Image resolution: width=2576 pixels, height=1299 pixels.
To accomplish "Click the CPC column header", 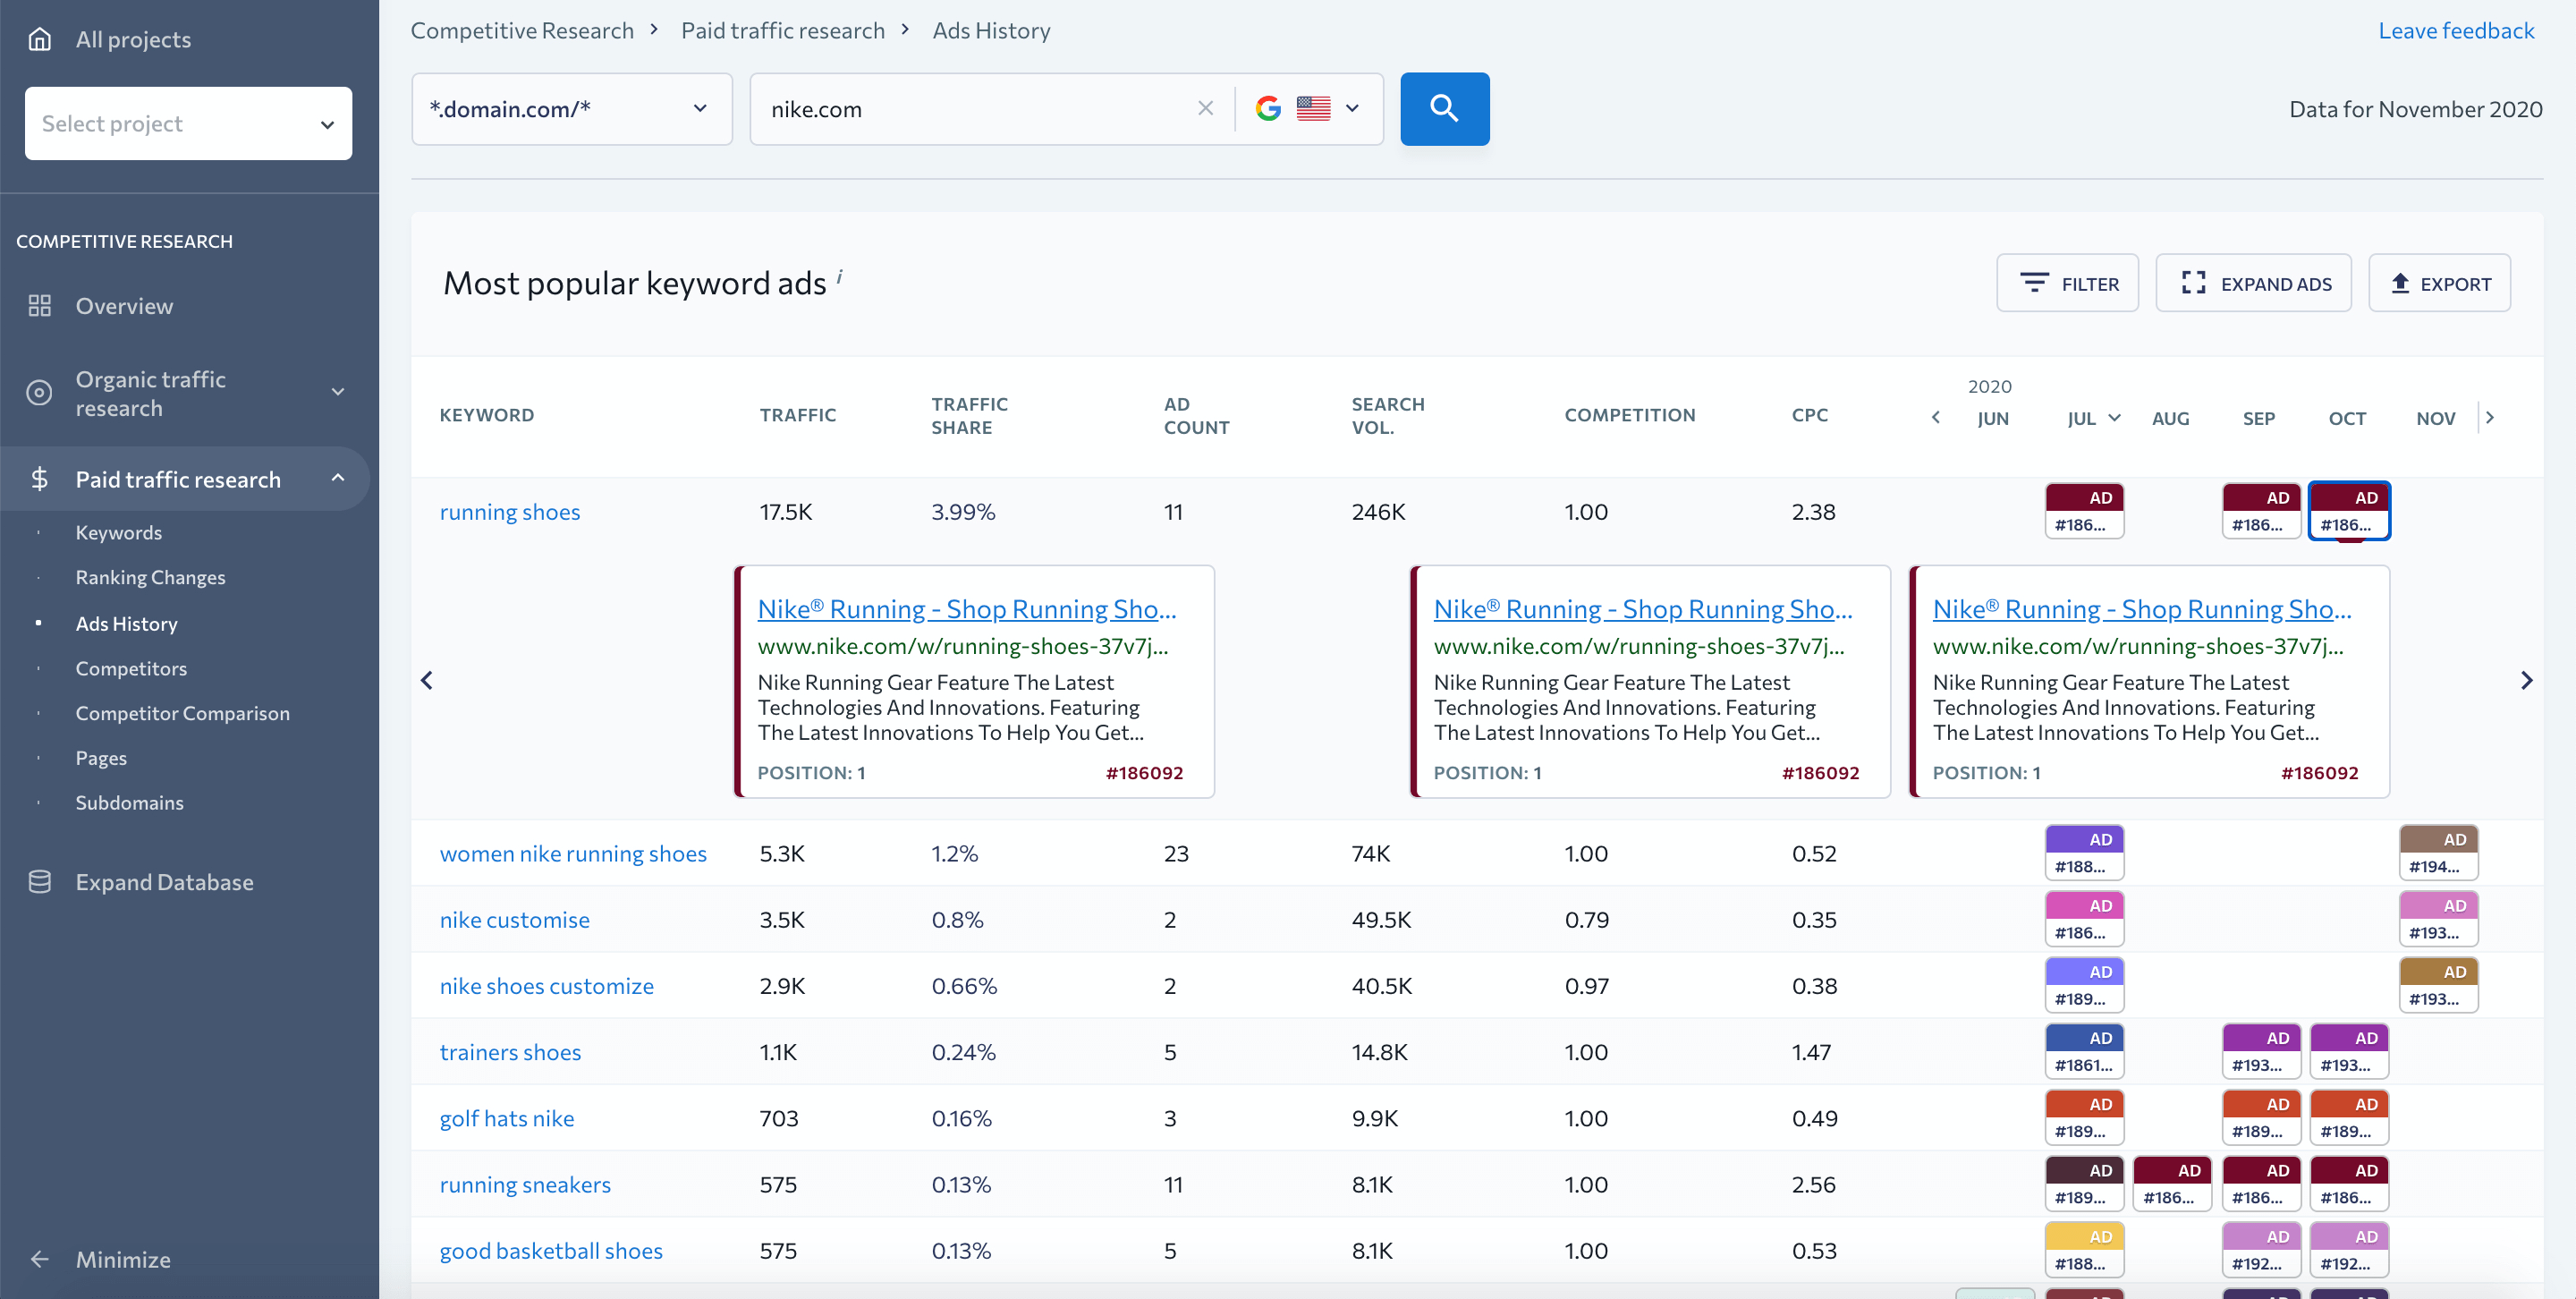I will 1809,415.
